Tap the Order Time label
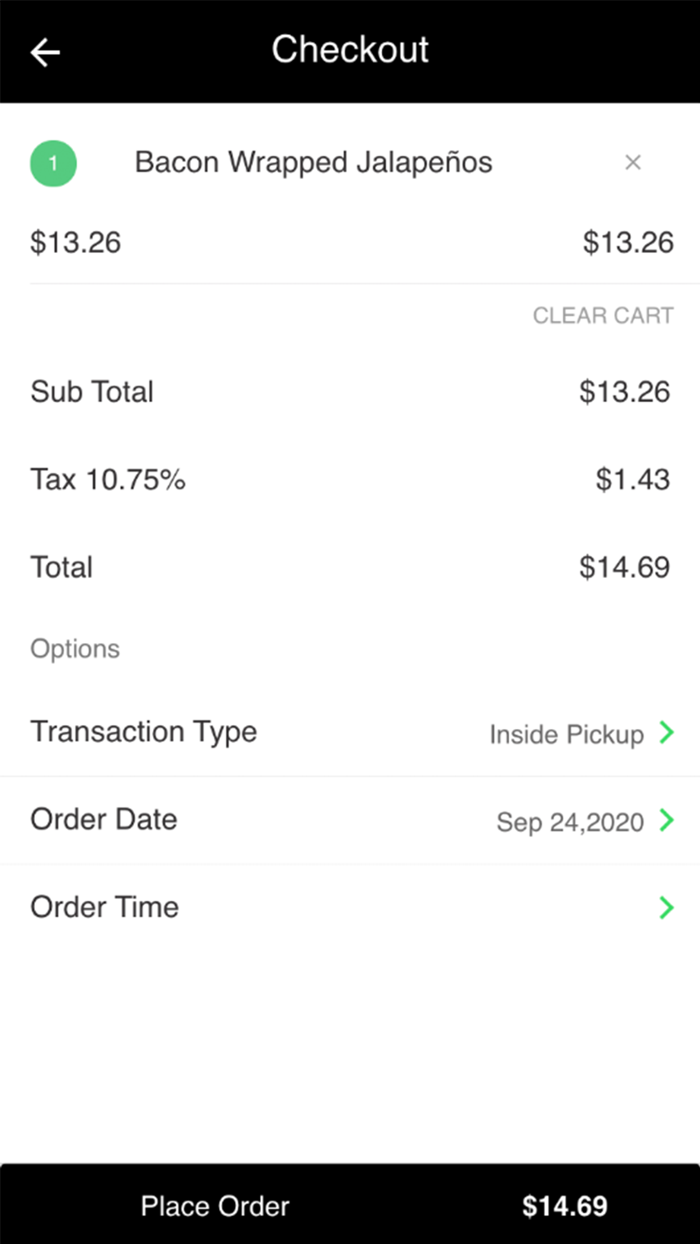 (x=105, y=908)
